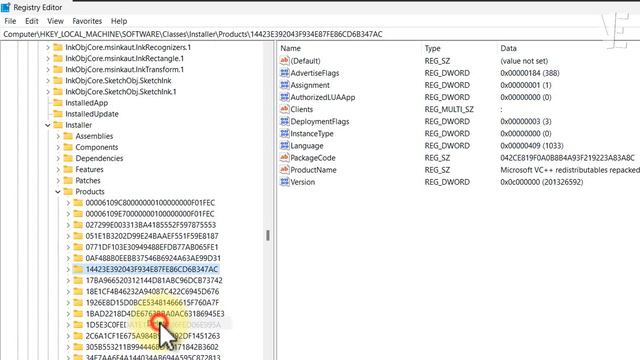Select InkObjCore.msinkaut.InkRecognizers.1 key
This screenshot has height=360, width=640.
coord(128,47)
